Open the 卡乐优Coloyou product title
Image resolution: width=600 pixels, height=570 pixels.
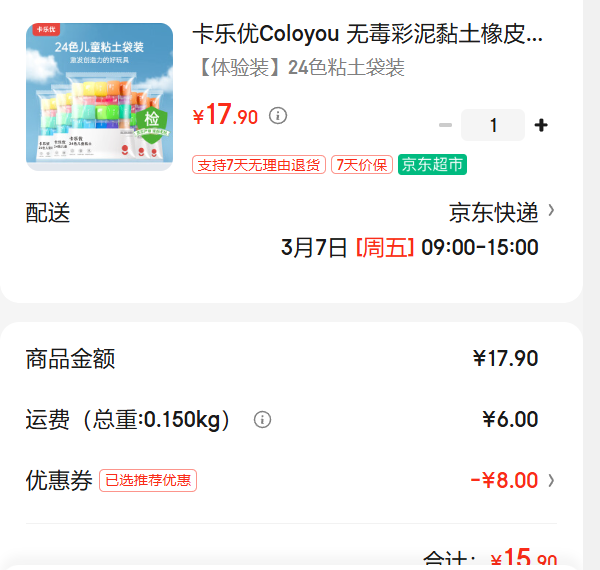(x=367, y=34)
